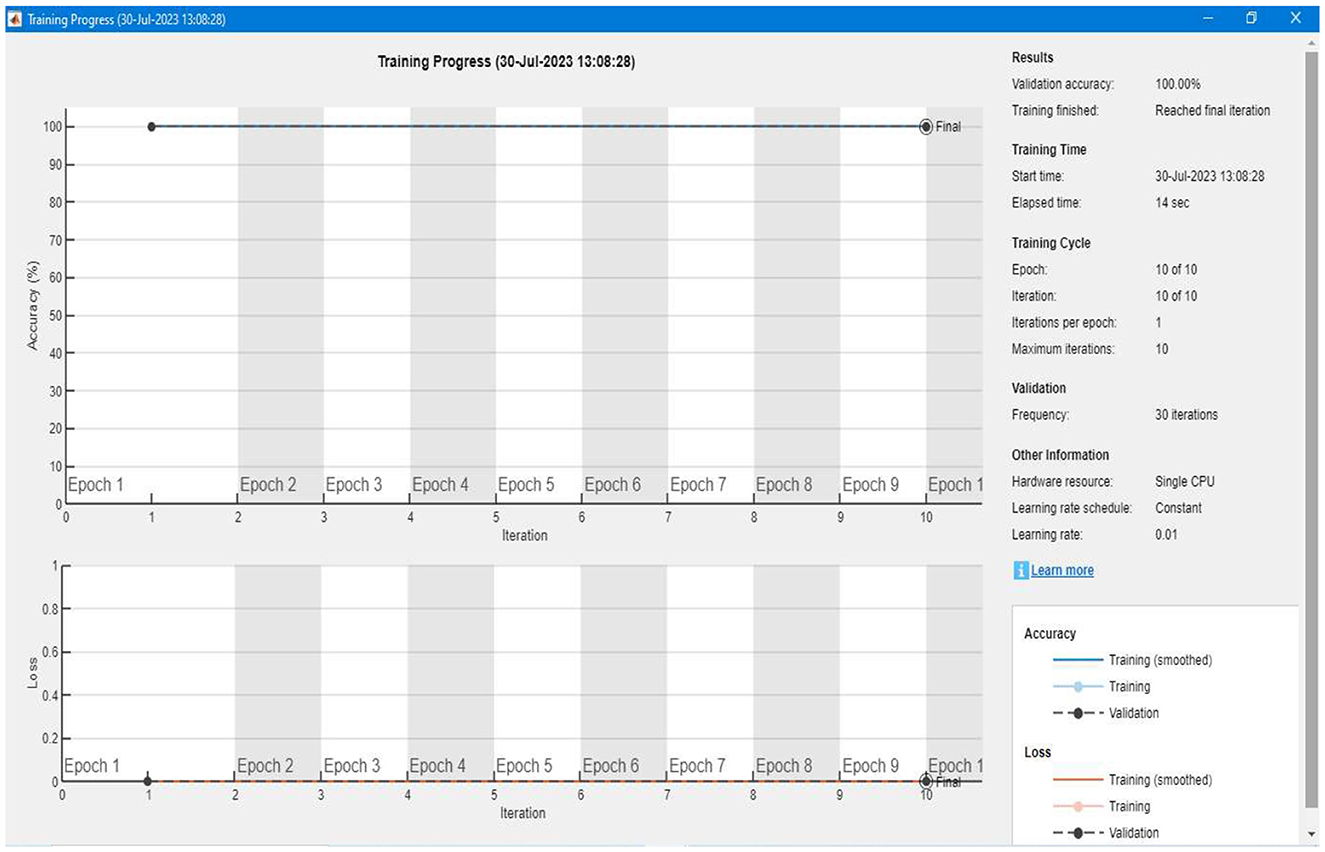Click the Iteration row value '10 of 10'
The width and height of the screenshot is (1325, 852).
pos(1176,296)
